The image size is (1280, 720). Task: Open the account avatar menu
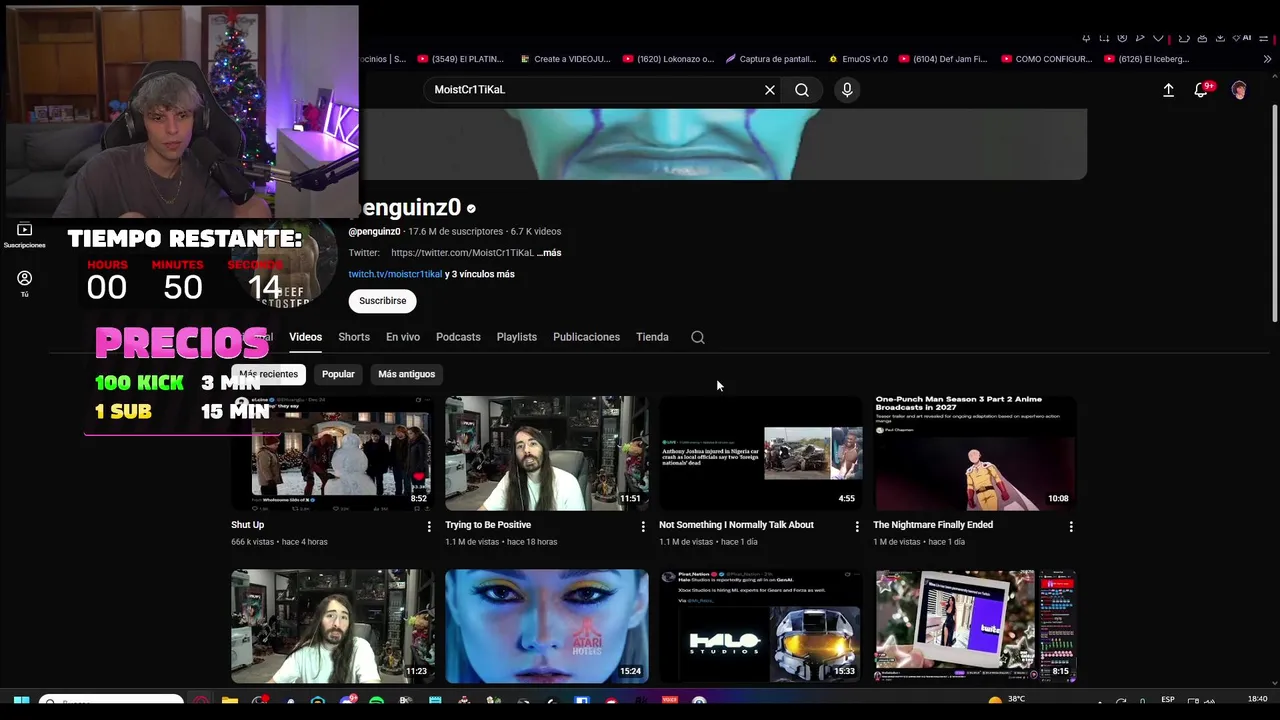pos(1239,90)
